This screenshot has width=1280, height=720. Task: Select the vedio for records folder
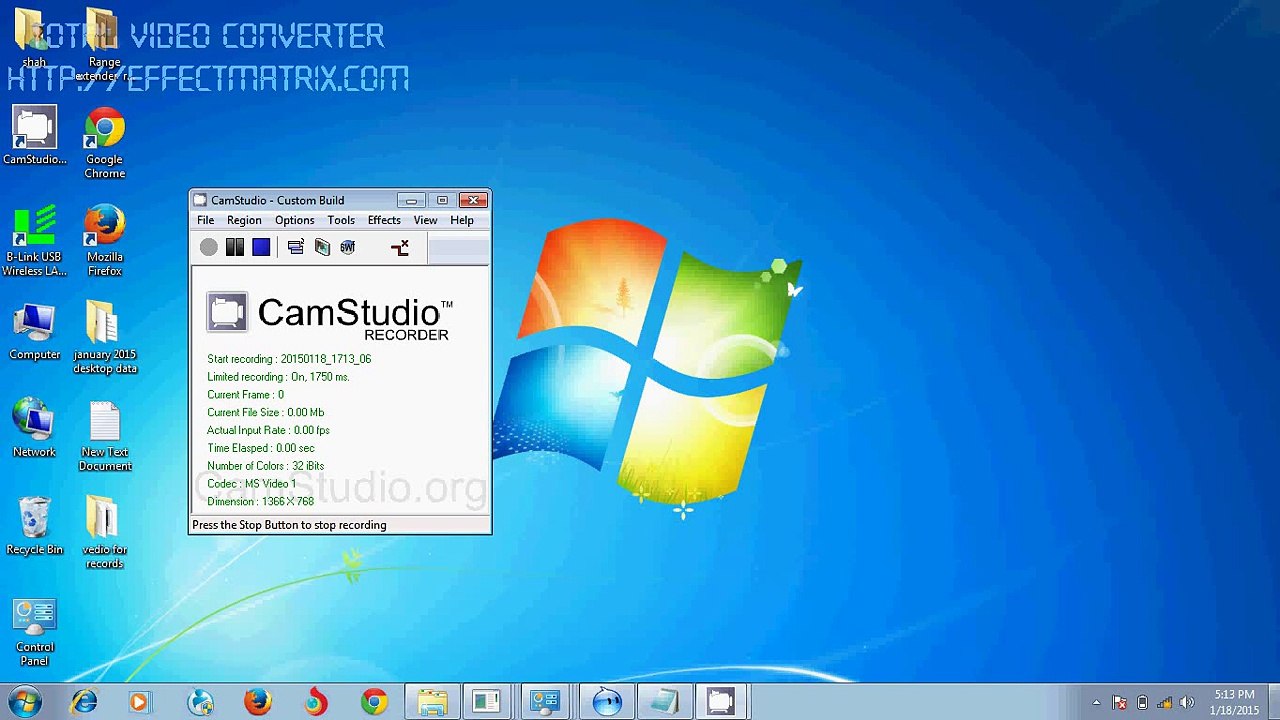click(x=104, y=533)
